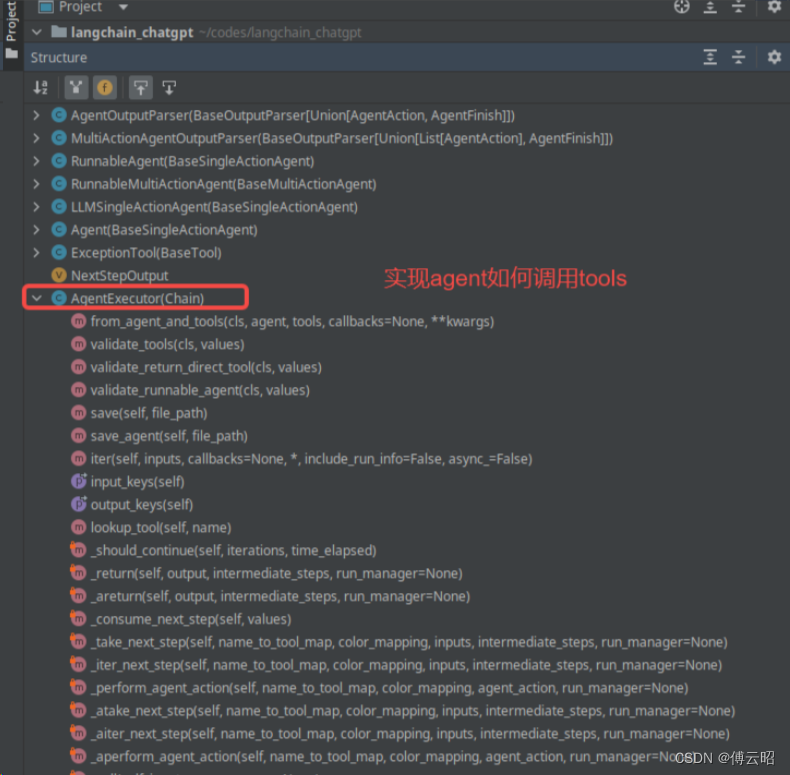Select _aiter_next_step method

click(410, 734)
